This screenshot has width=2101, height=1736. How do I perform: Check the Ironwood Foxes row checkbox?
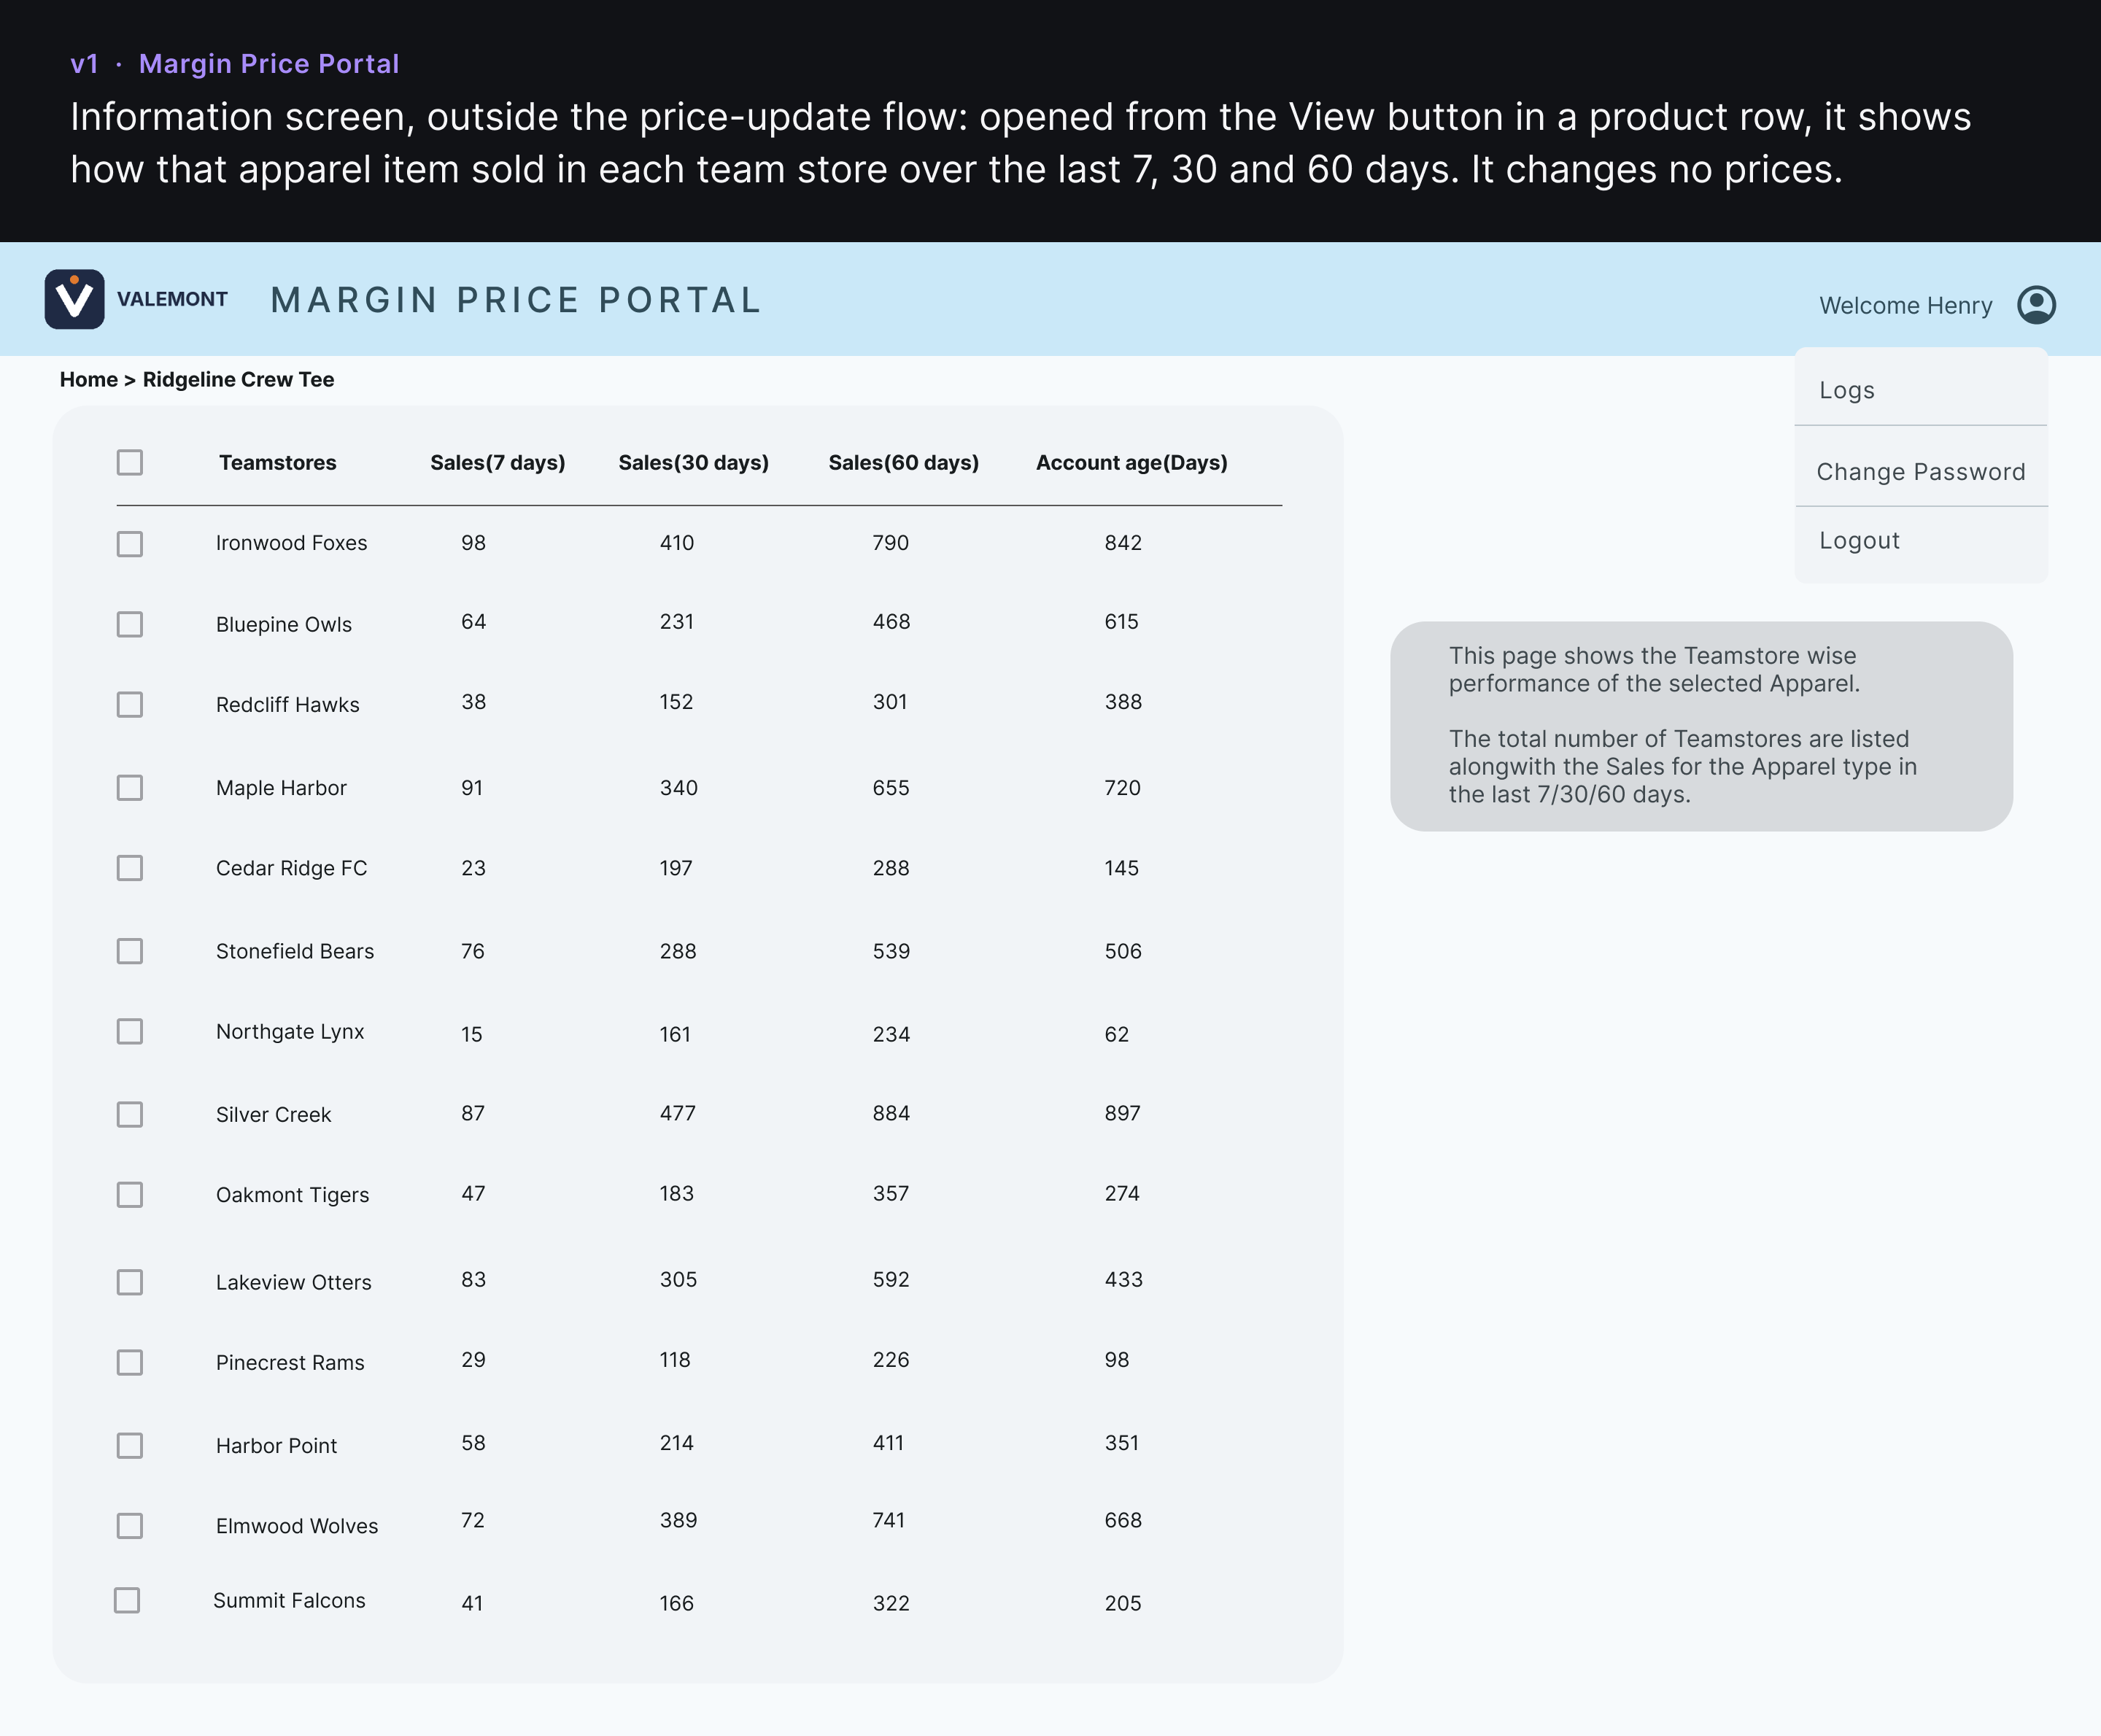point(130,544)
